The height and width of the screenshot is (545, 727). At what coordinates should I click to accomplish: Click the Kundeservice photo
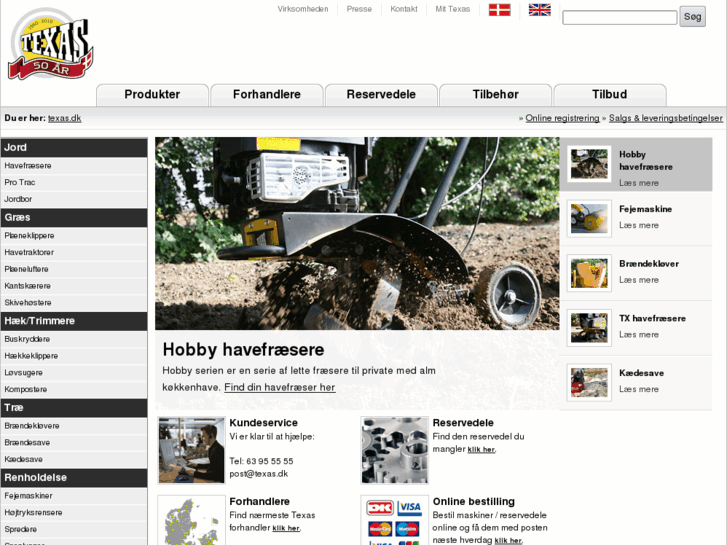click(x=191, y=450)
